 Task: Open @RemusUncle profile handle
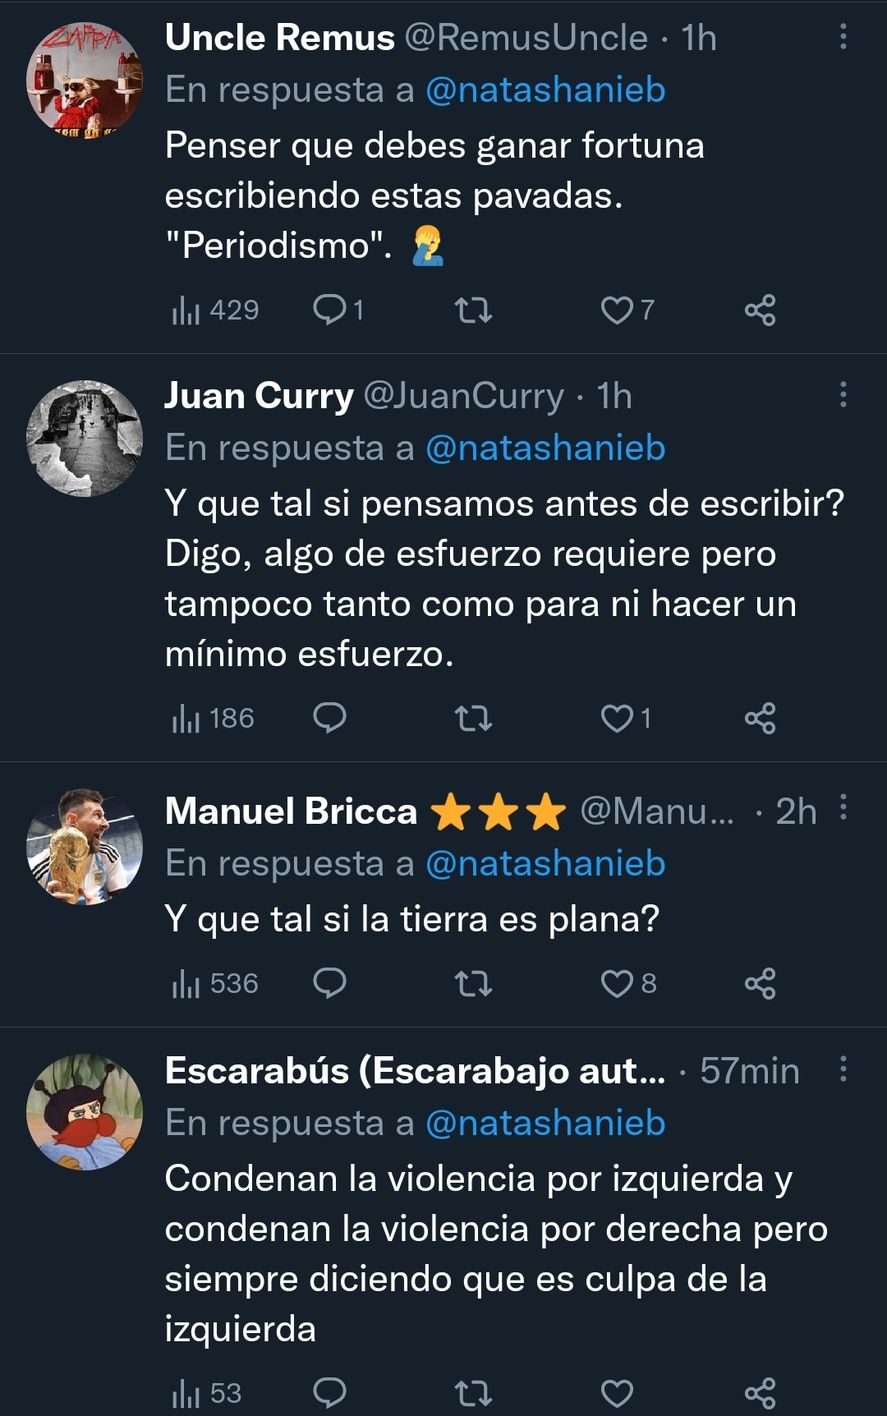(x=526, y=38)
